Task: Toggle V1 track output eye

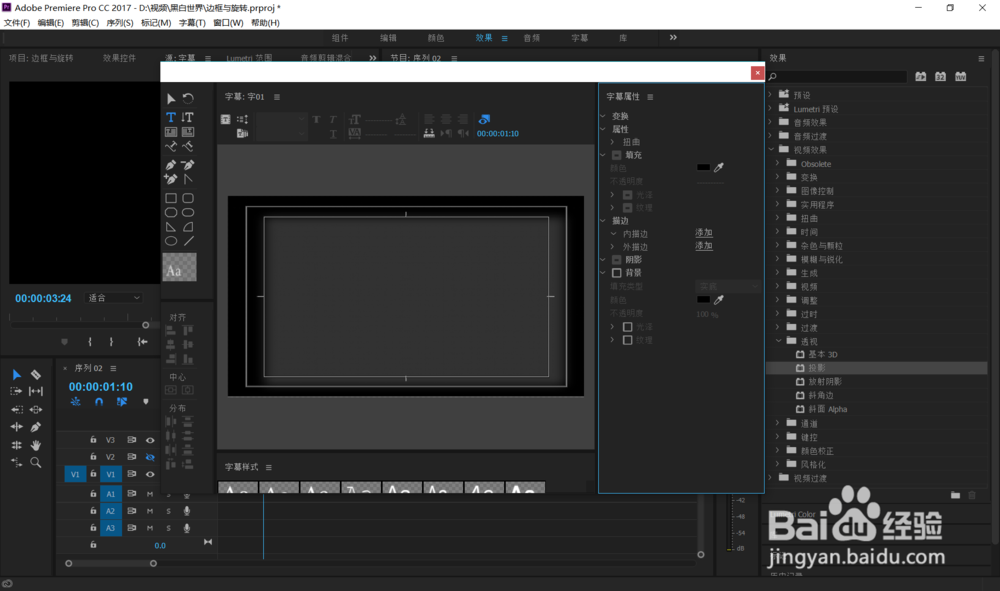Action: click(150, 474)
